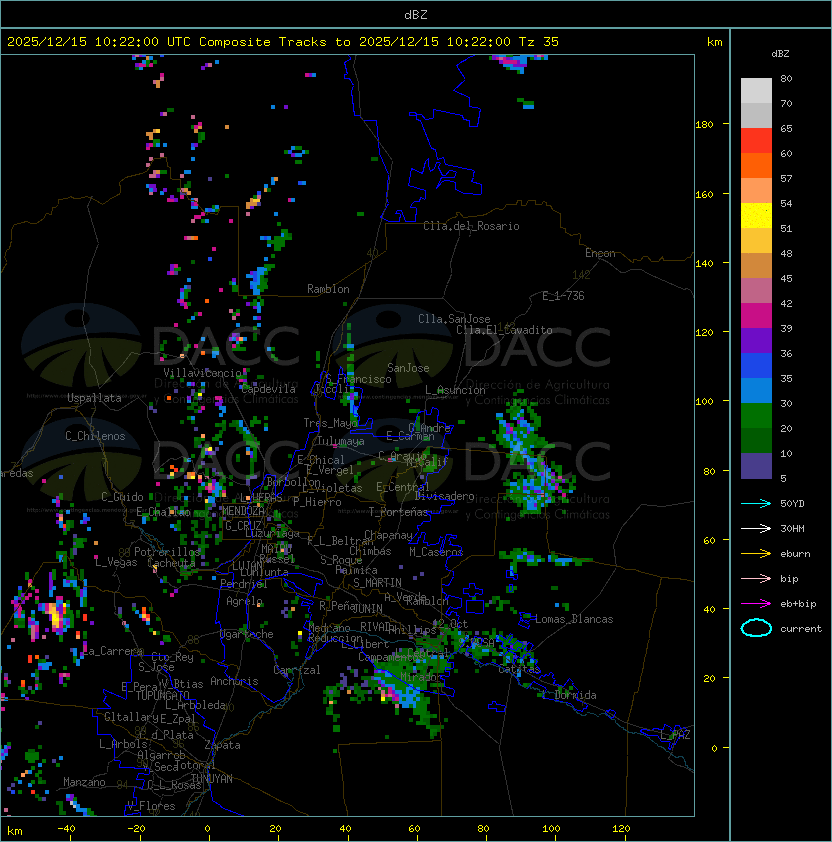
Task: Click the 'Encon' location label
Action: (600, 253)
